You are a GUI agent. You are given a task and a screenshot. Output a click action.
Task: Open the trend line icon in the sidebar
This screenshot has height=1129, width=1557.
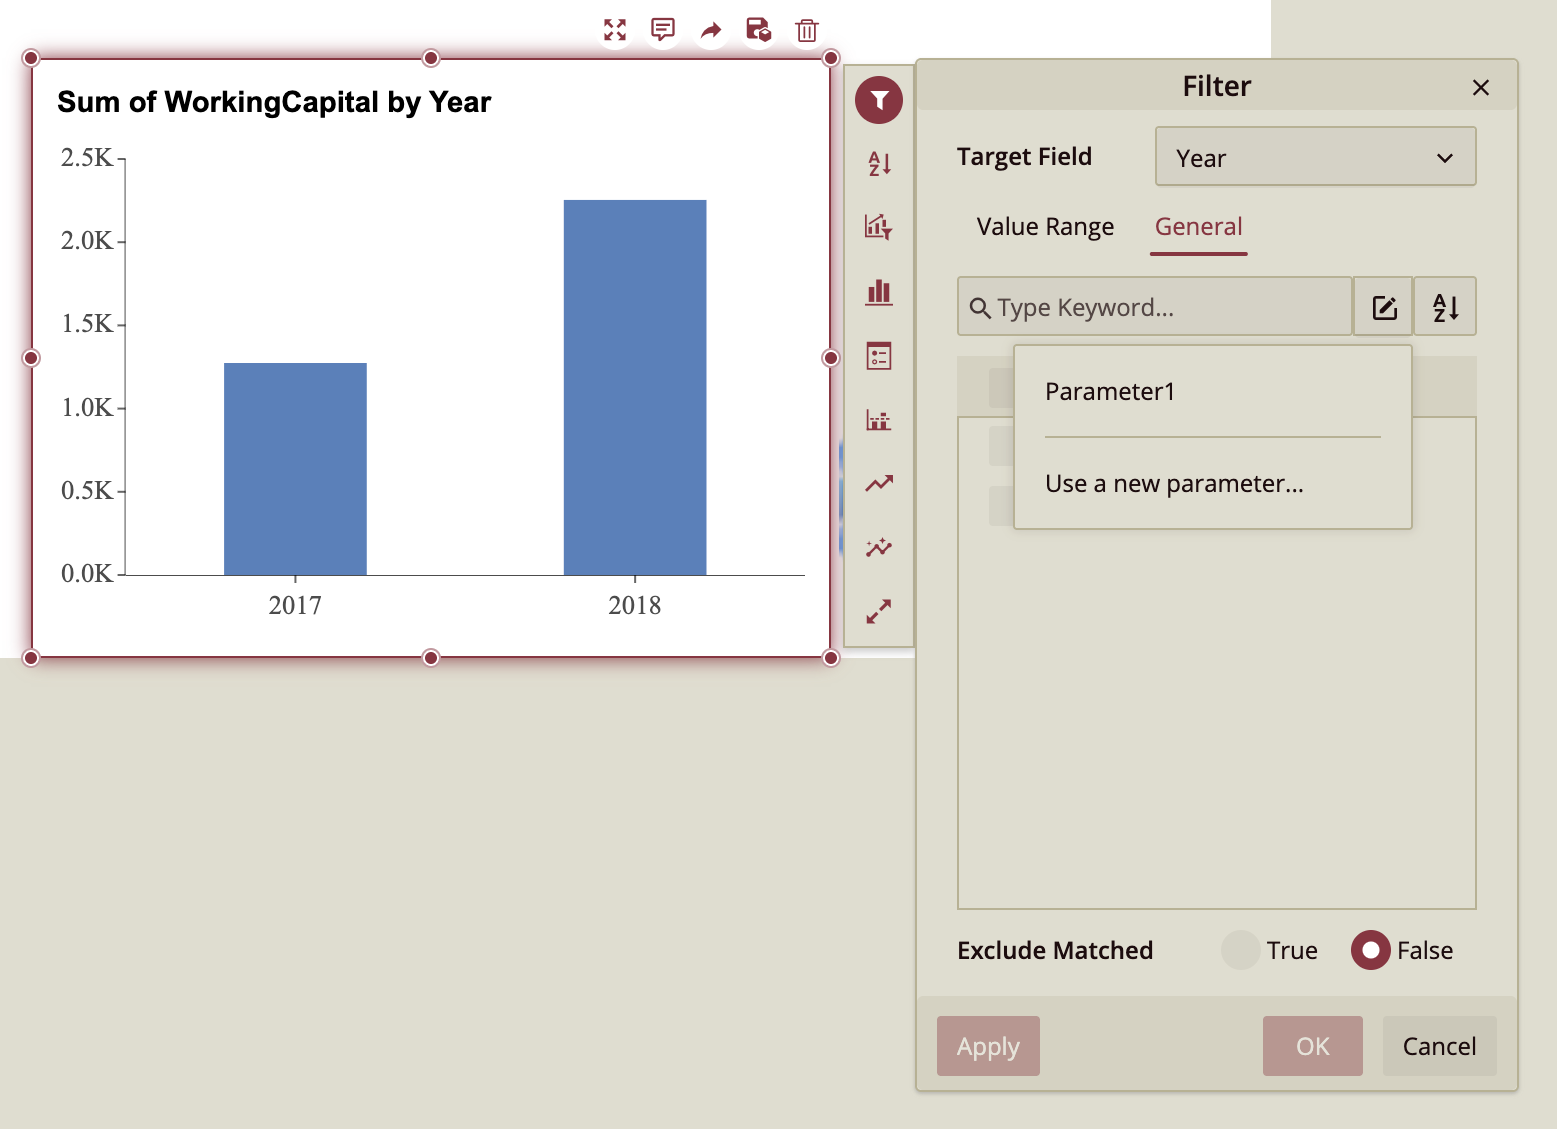[x=878, y=483]
